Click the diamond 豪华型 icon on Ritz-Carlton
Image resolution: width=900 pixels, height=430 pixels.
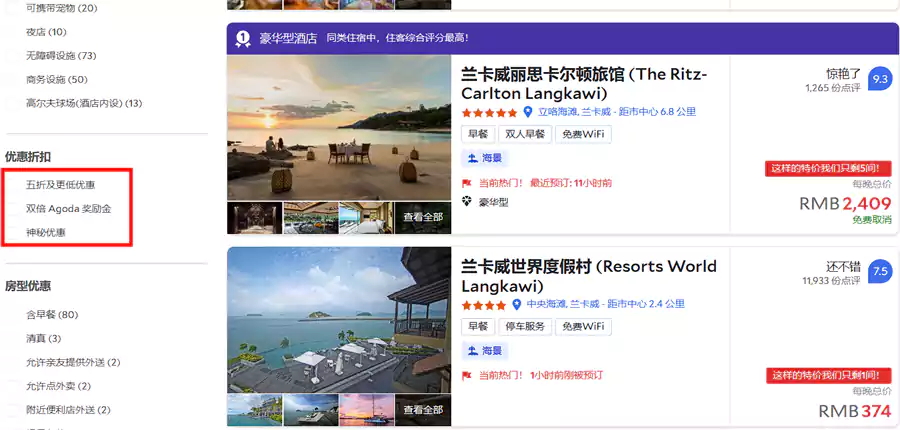(x=466, y=202)
